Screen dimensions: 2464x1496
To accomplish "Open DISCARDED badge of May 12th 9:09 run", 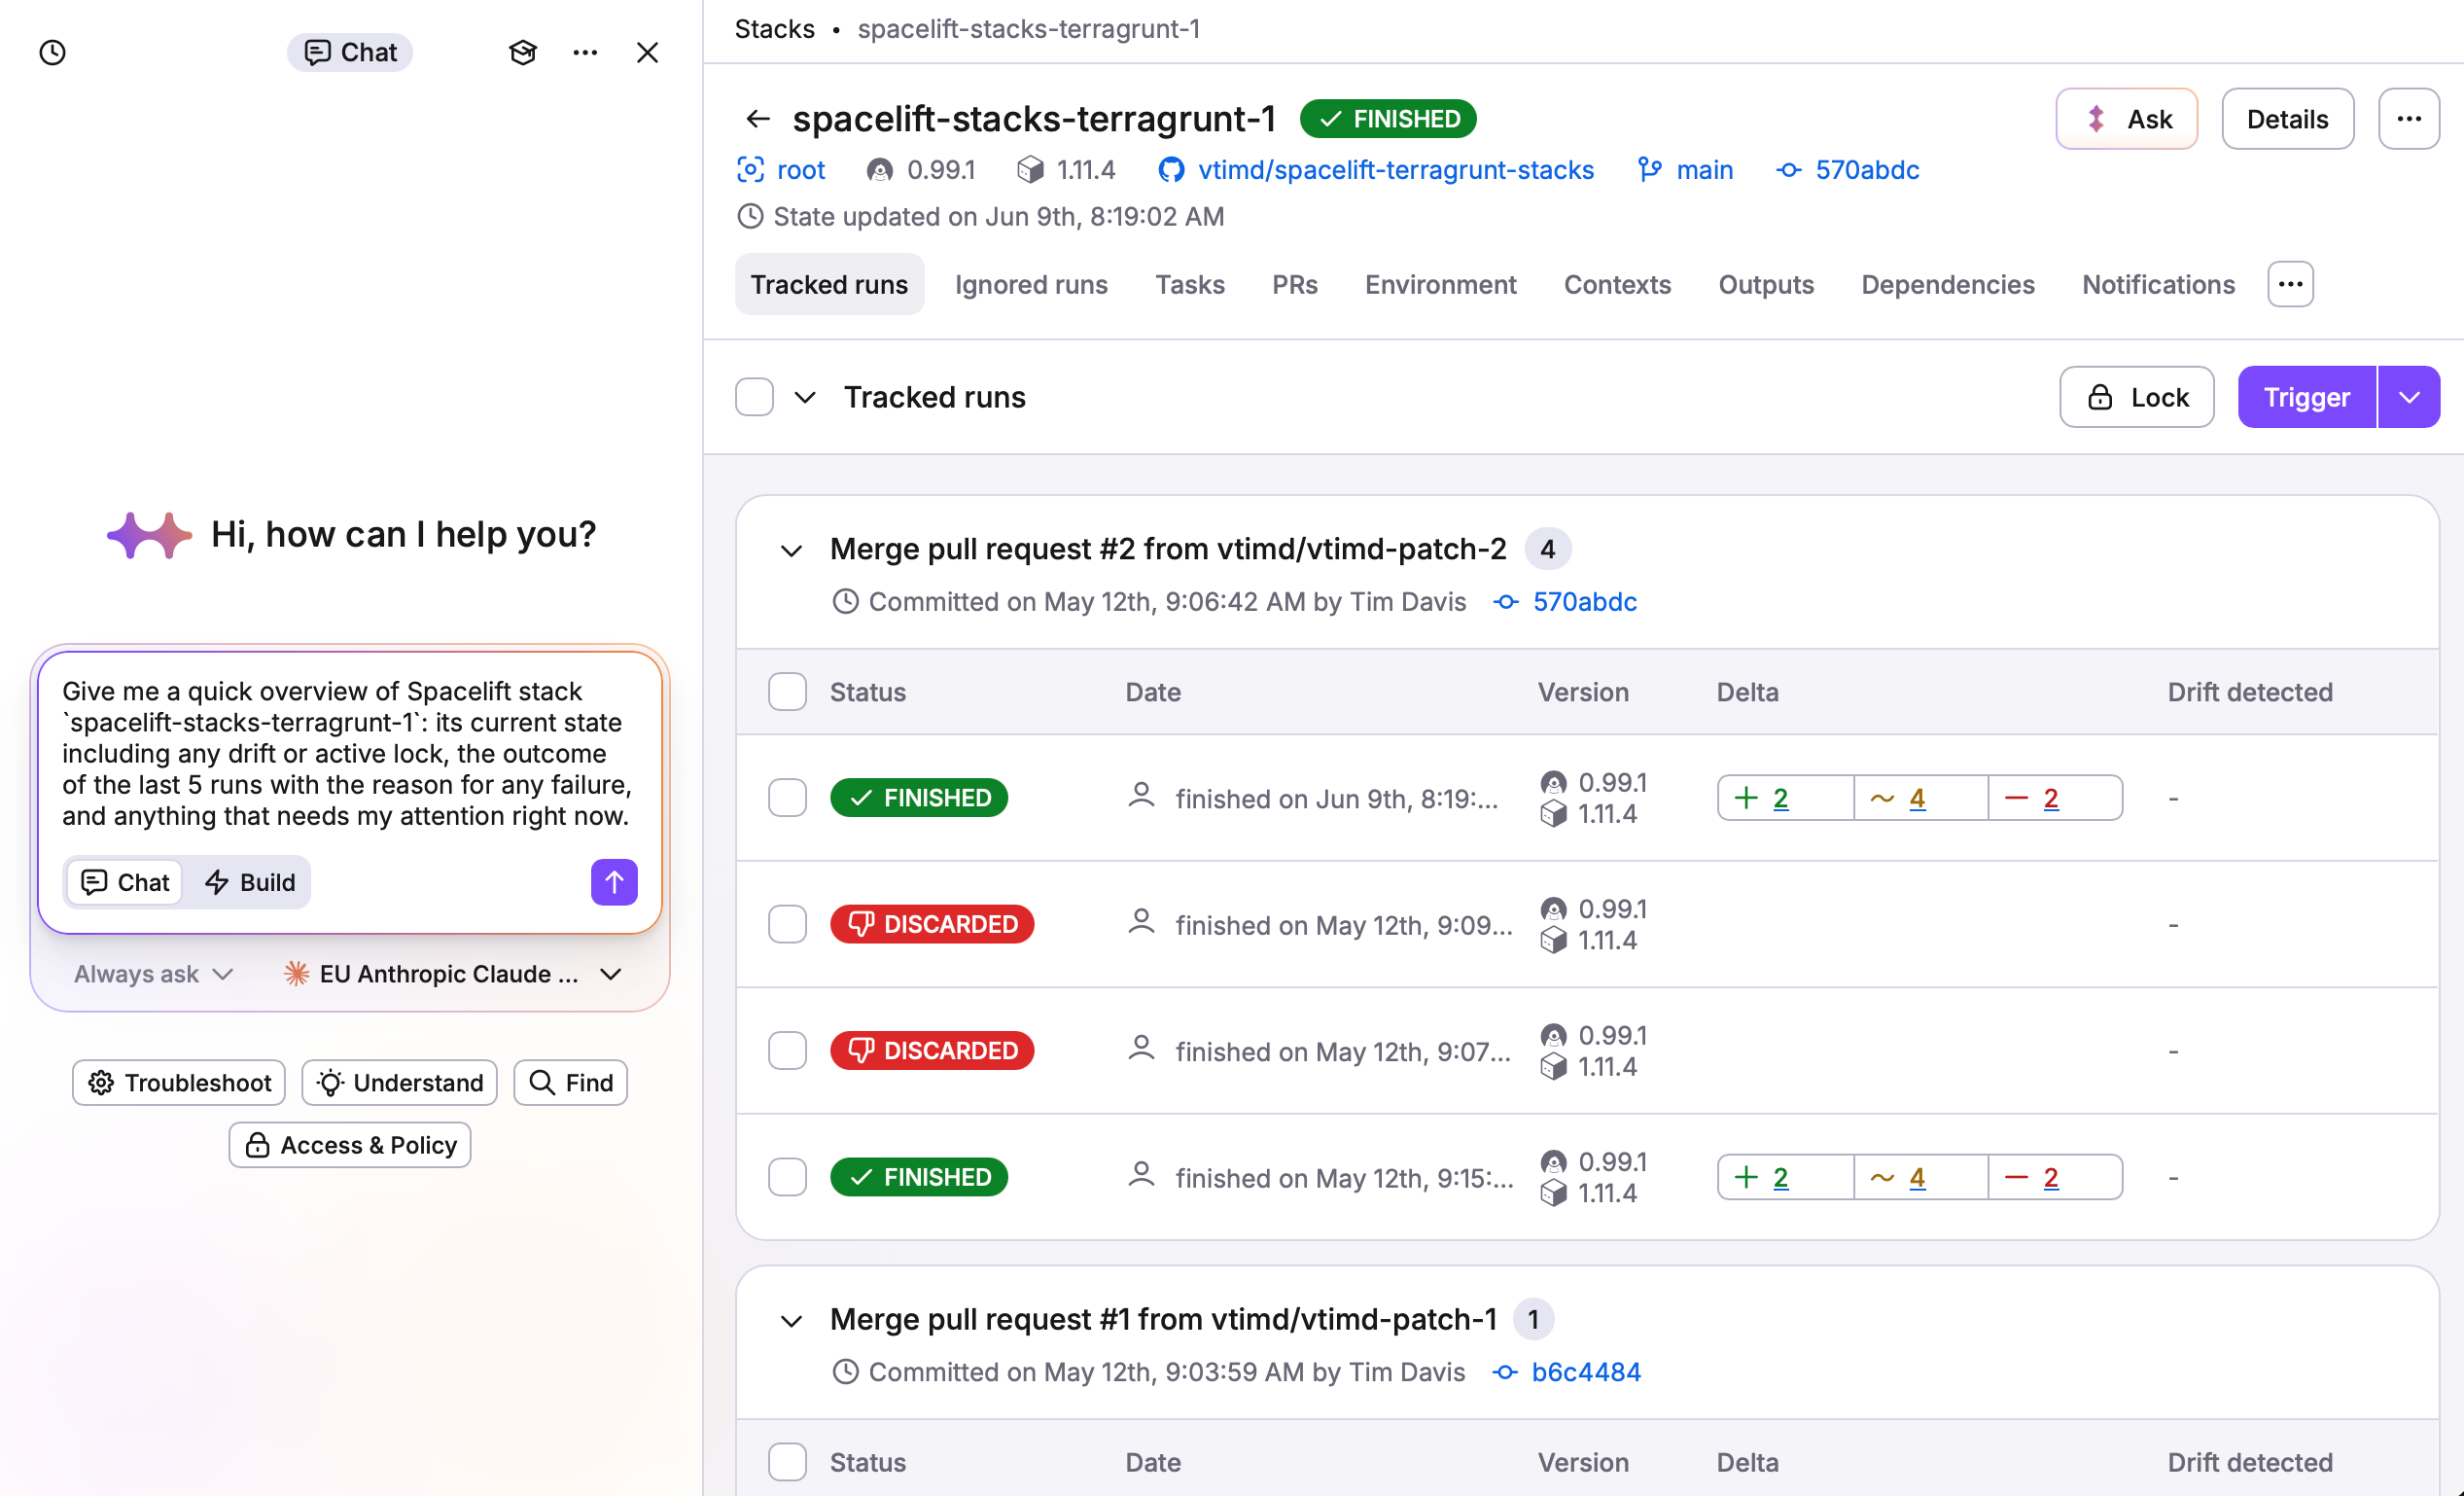I will coord(932,924).
